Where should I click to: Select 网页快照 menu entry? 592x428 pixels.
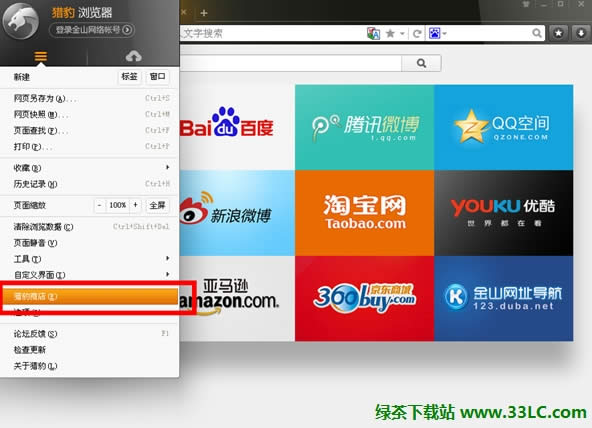[x=89, y=114]
